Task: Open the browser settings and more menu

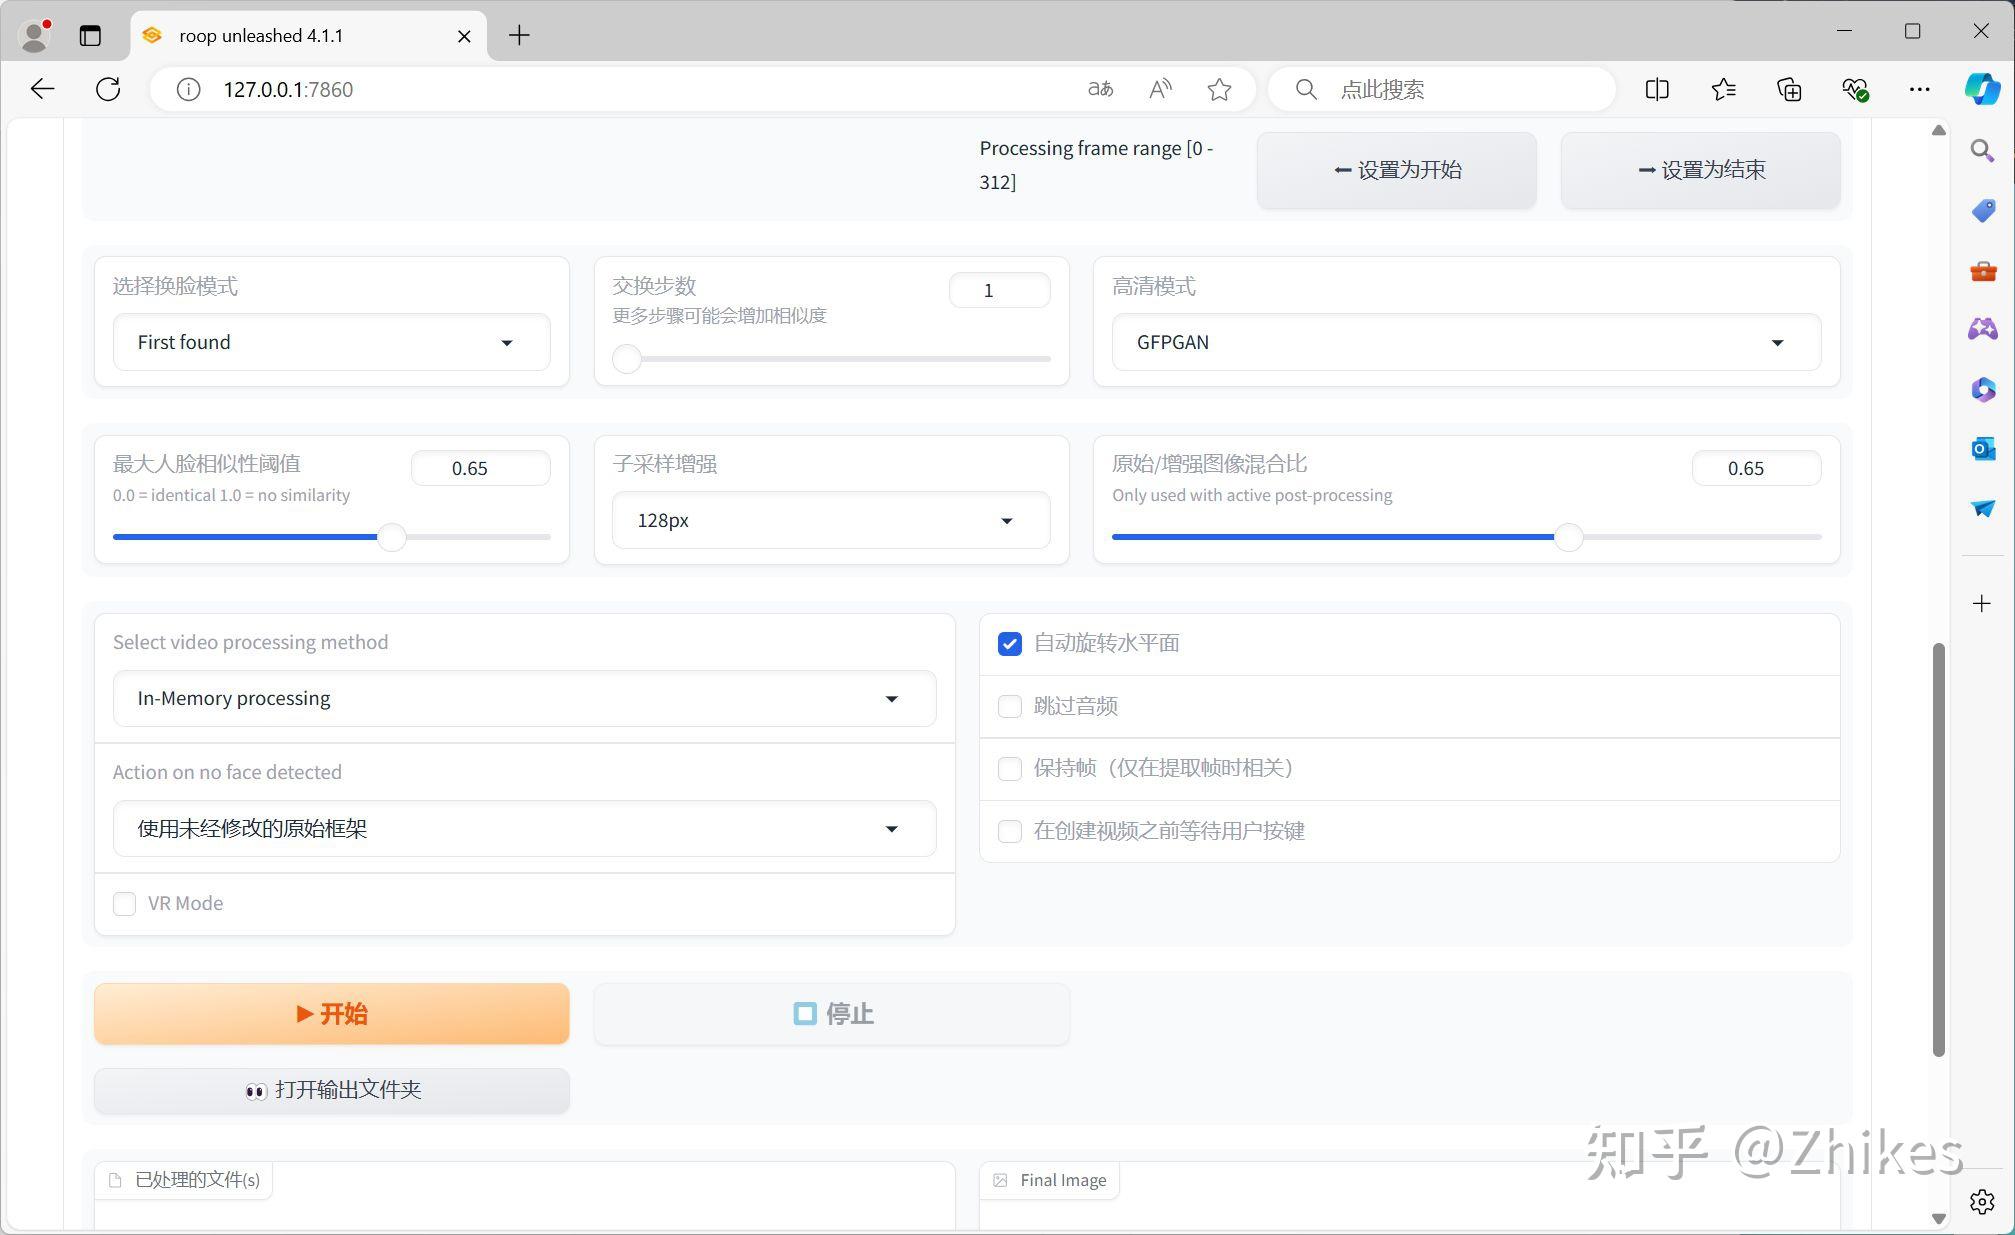Action: [1919, 89]
